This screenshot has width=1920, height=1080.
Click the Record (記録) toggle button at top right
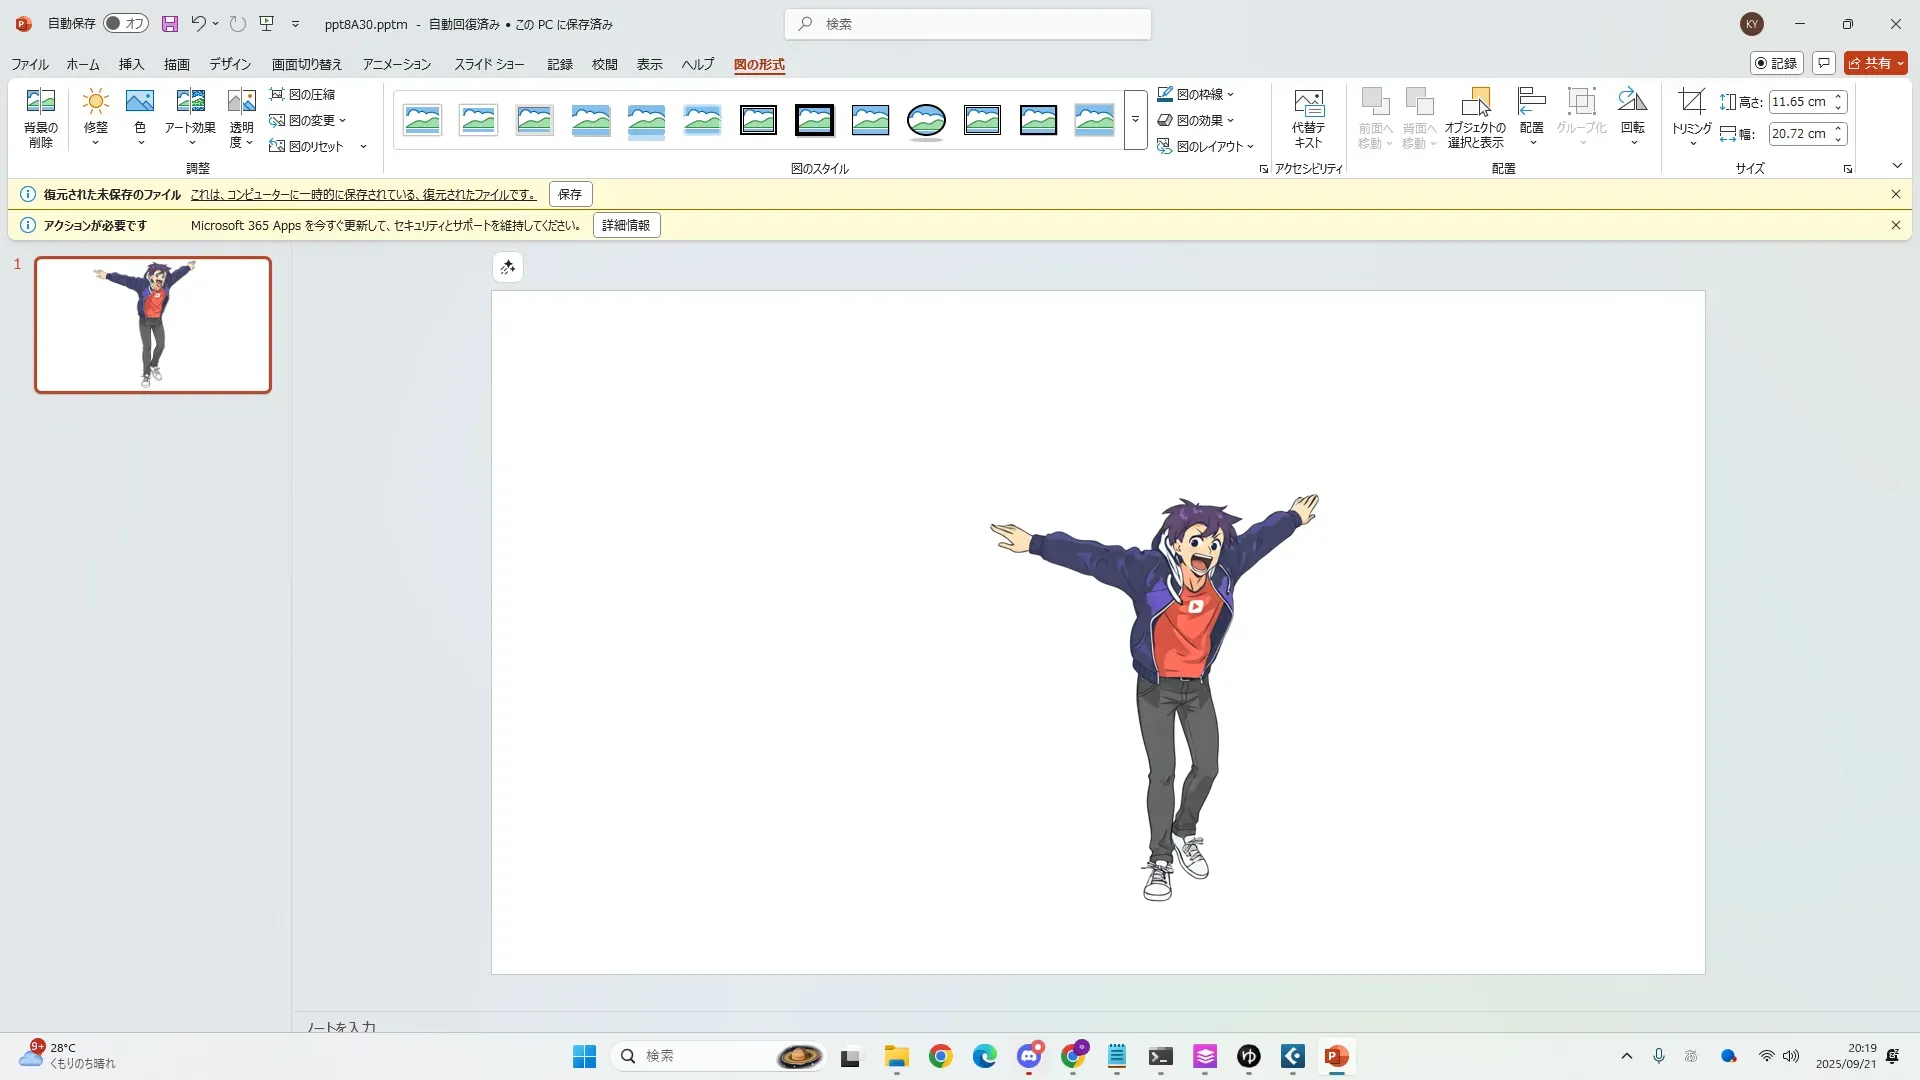(1776, 63)
